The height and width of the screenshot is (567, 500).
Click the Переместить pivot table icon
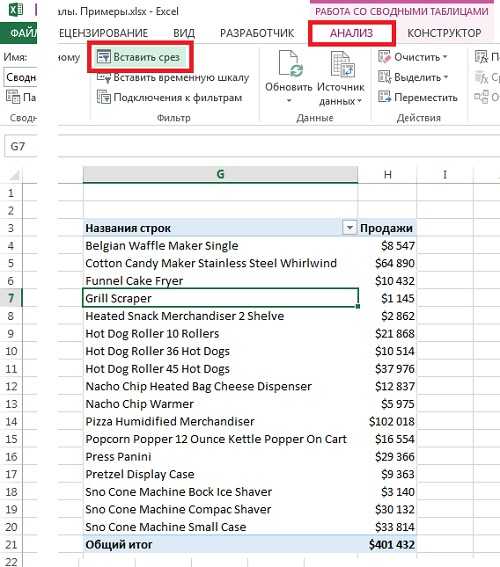click(384, 97)
